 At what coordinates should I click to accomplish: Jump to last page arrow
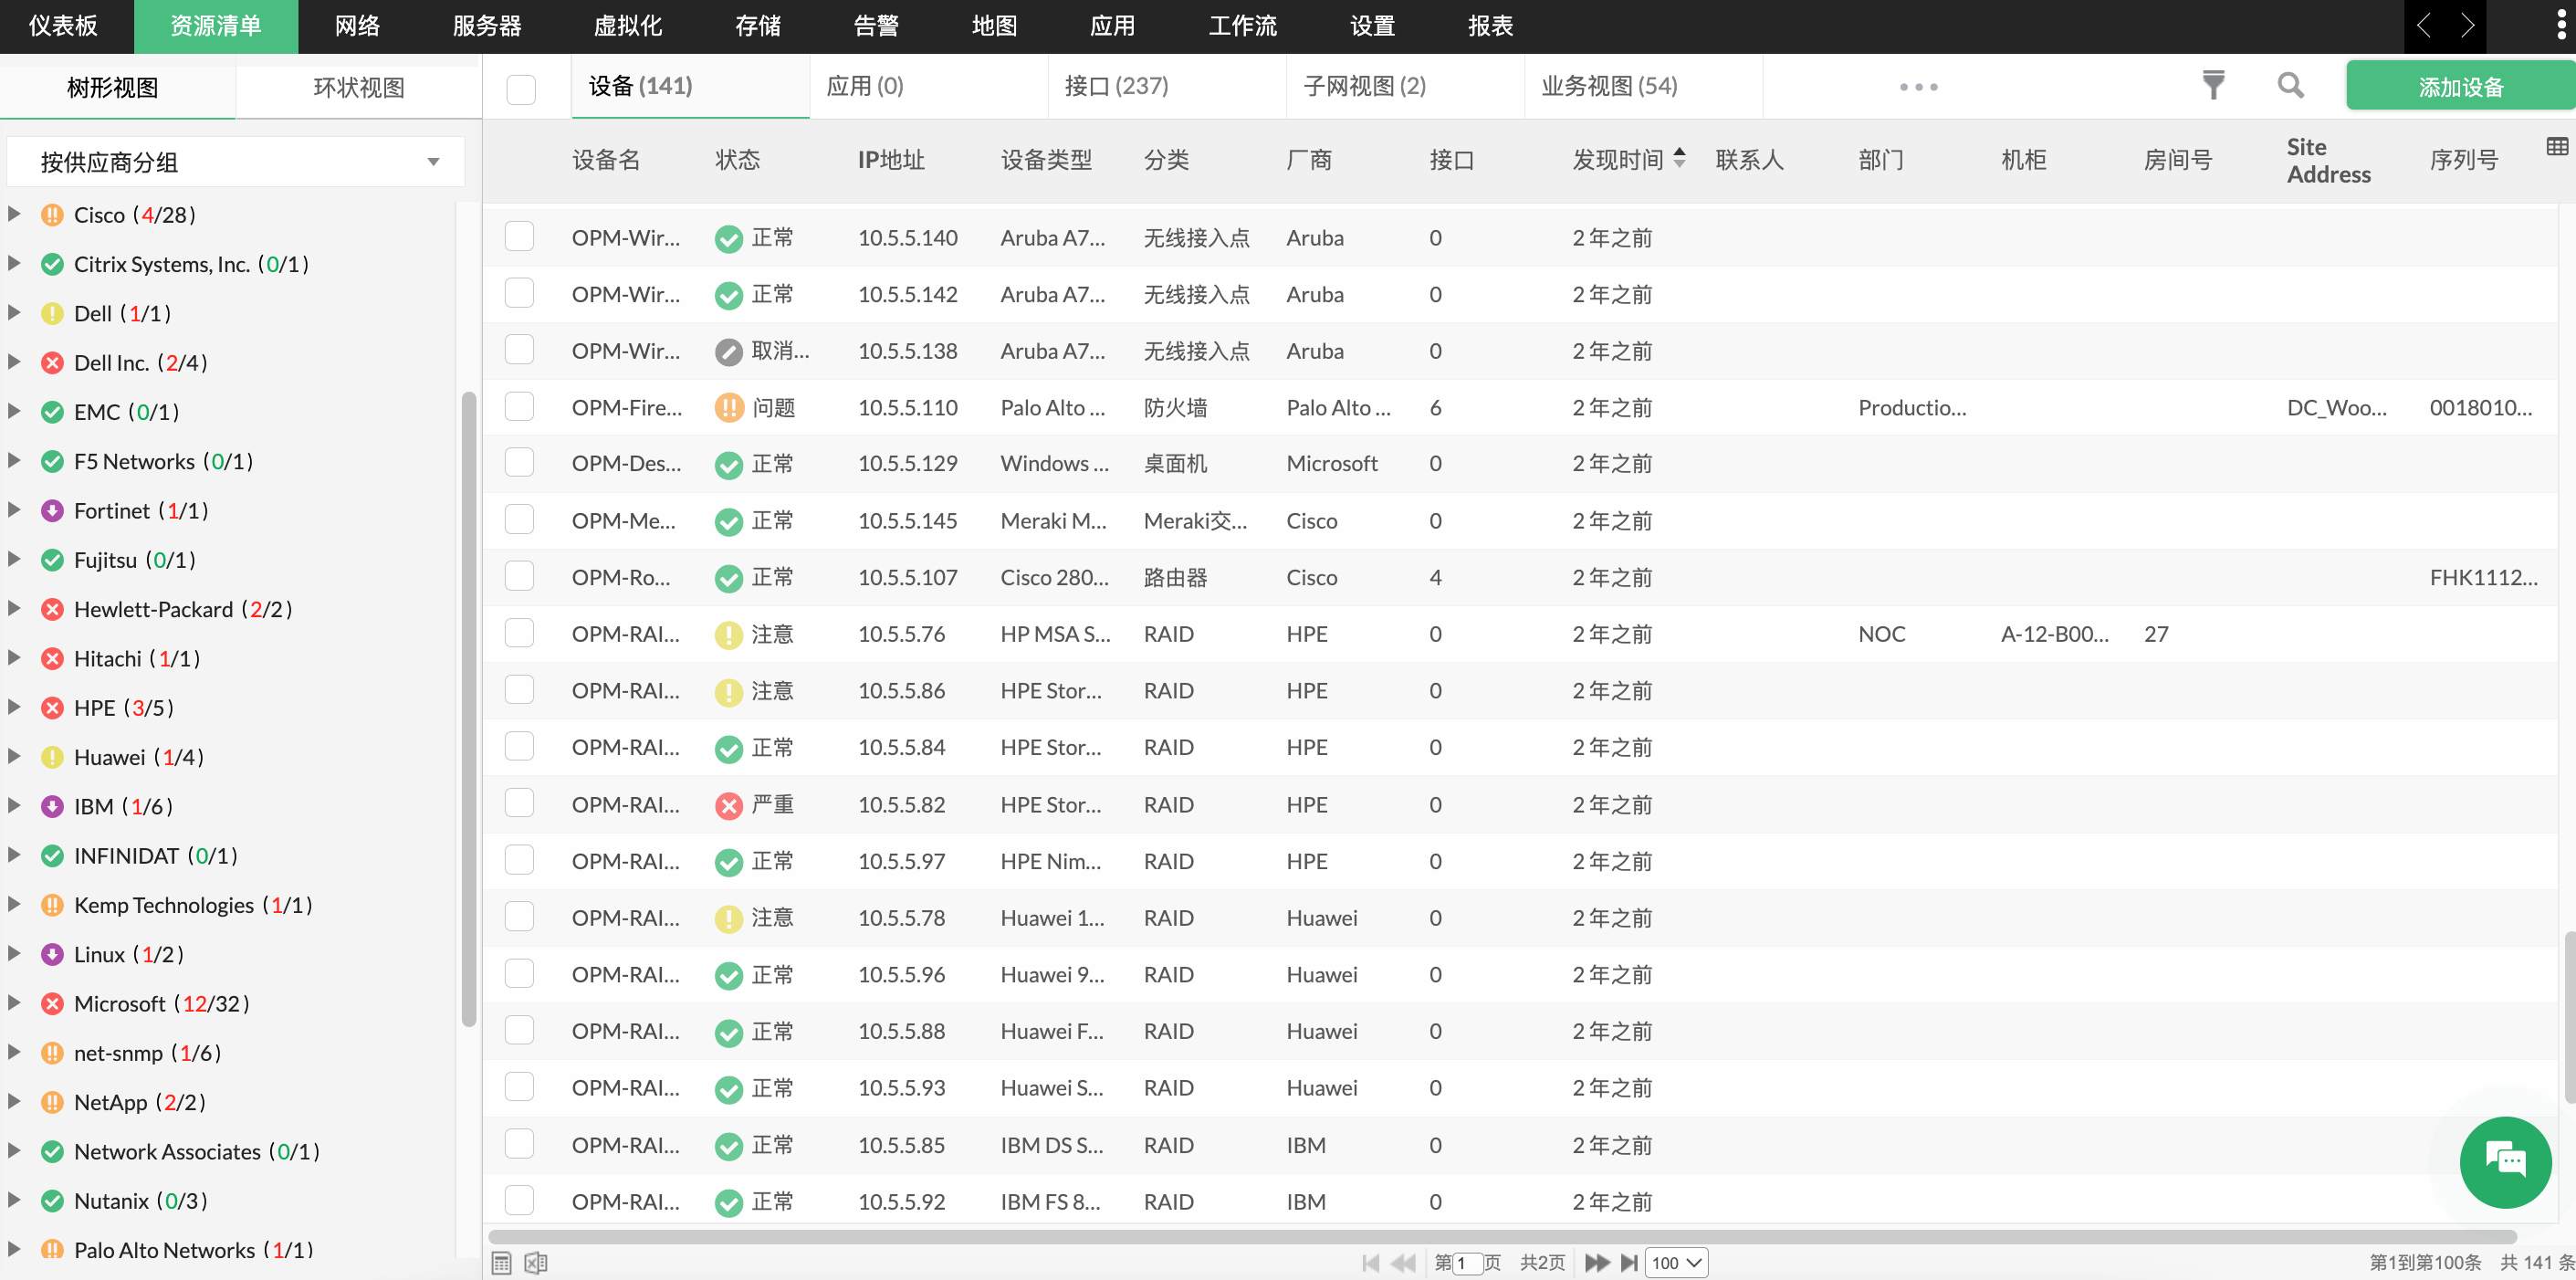click(x=1629, y=1263)
